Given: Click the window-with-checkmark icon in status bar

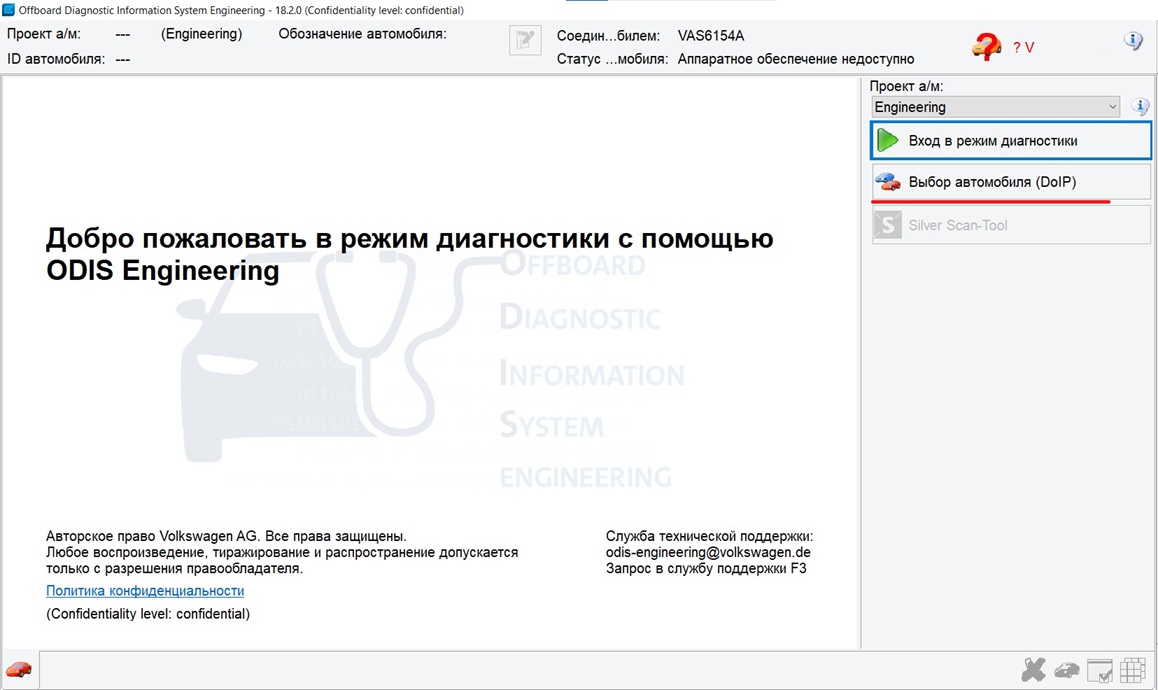Looking at the screenshot, I should tap(1100, 670).
